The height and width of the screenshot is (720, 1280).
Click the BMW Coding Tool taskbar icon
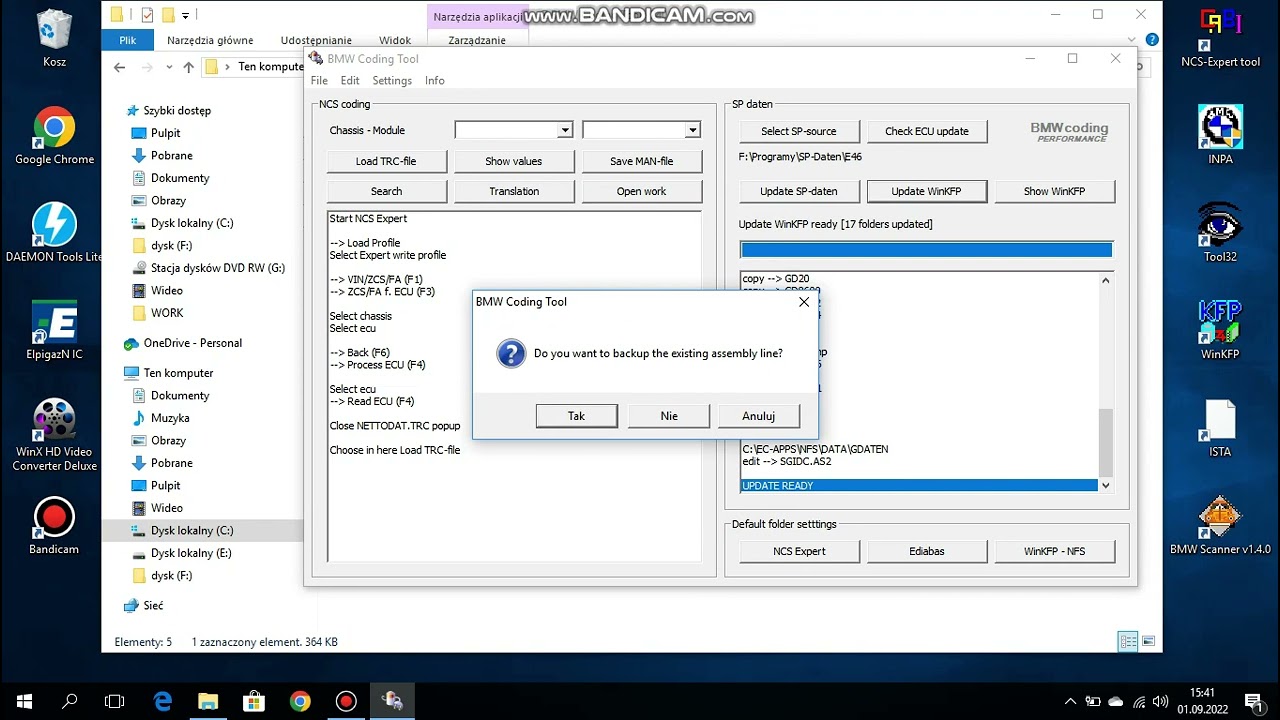[x=392, y=701]
